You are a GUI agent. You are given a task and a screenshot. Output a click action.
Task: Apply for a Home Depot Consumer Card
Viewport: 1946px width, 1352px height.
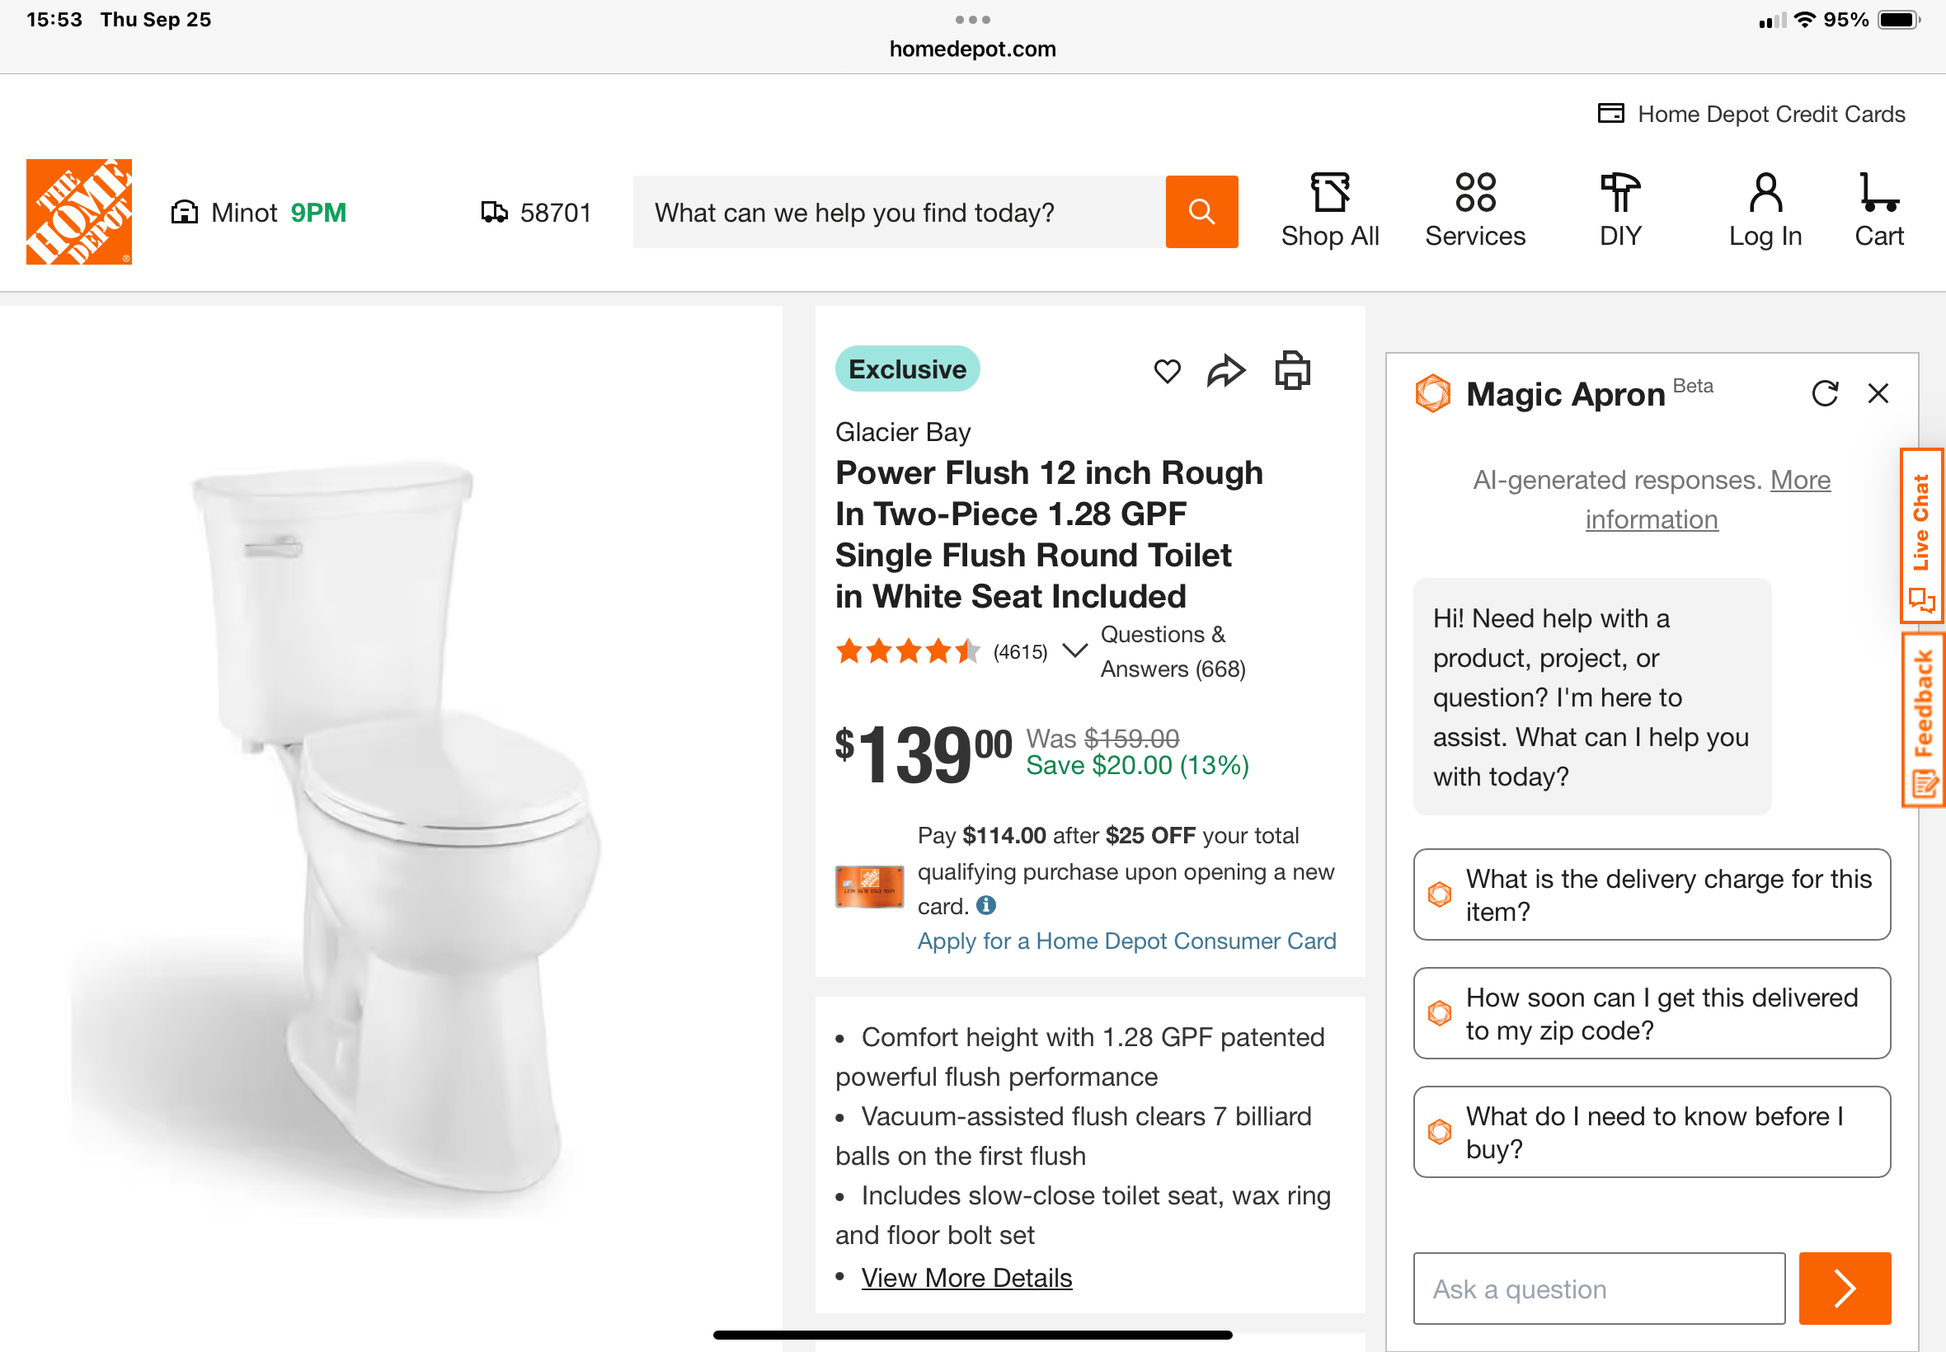[1126, 941]
